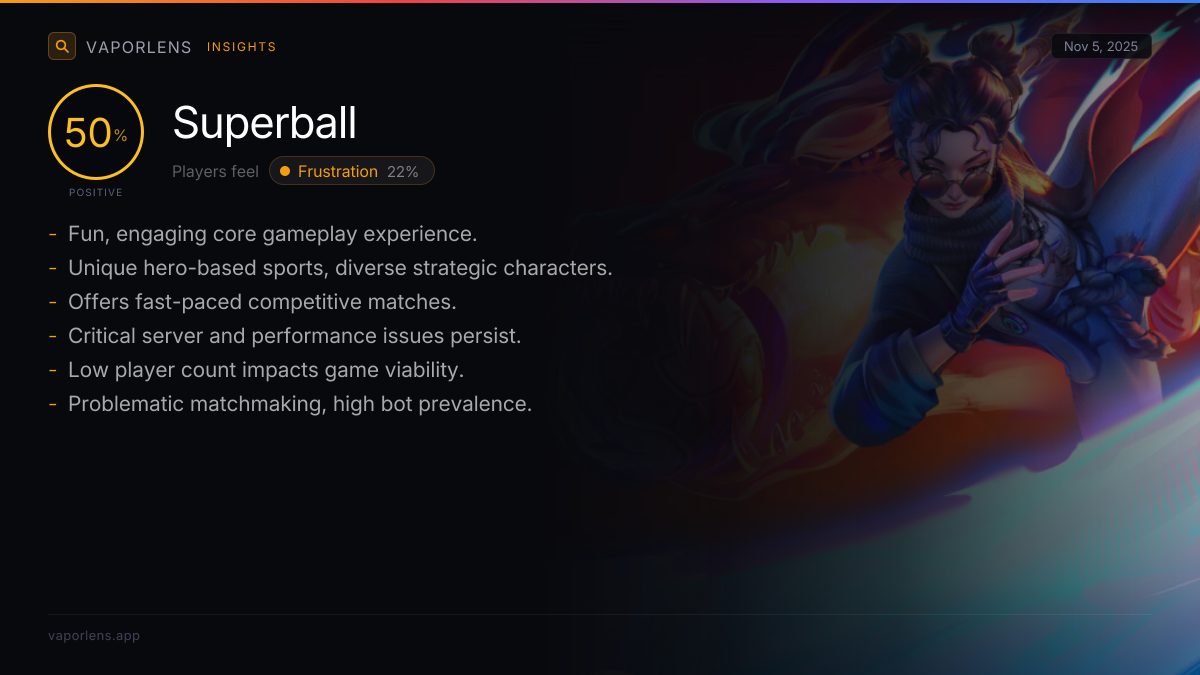Click the 'Players feel' label
The width and height of the screenshot is (1200, 675).
[x=215, y=171]
